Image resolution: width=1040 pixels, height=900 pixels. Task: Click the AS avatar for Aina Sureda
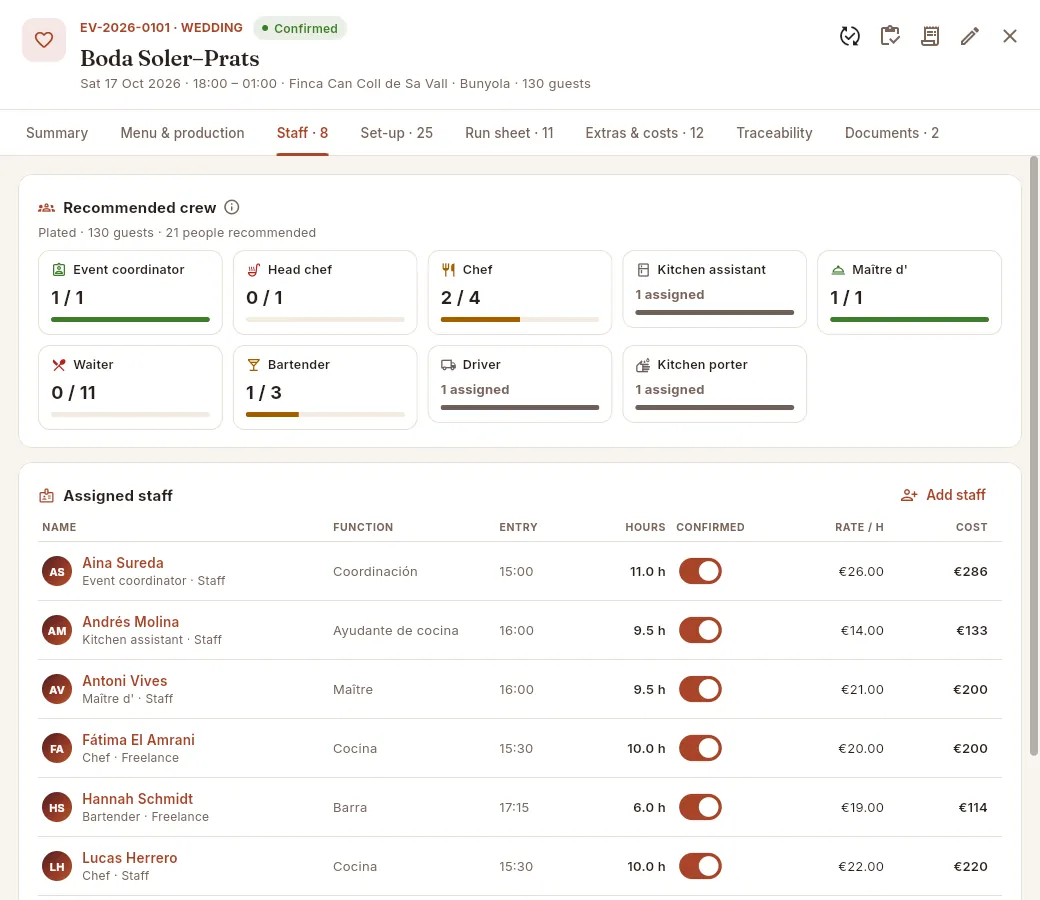click(x=57, y=571)
